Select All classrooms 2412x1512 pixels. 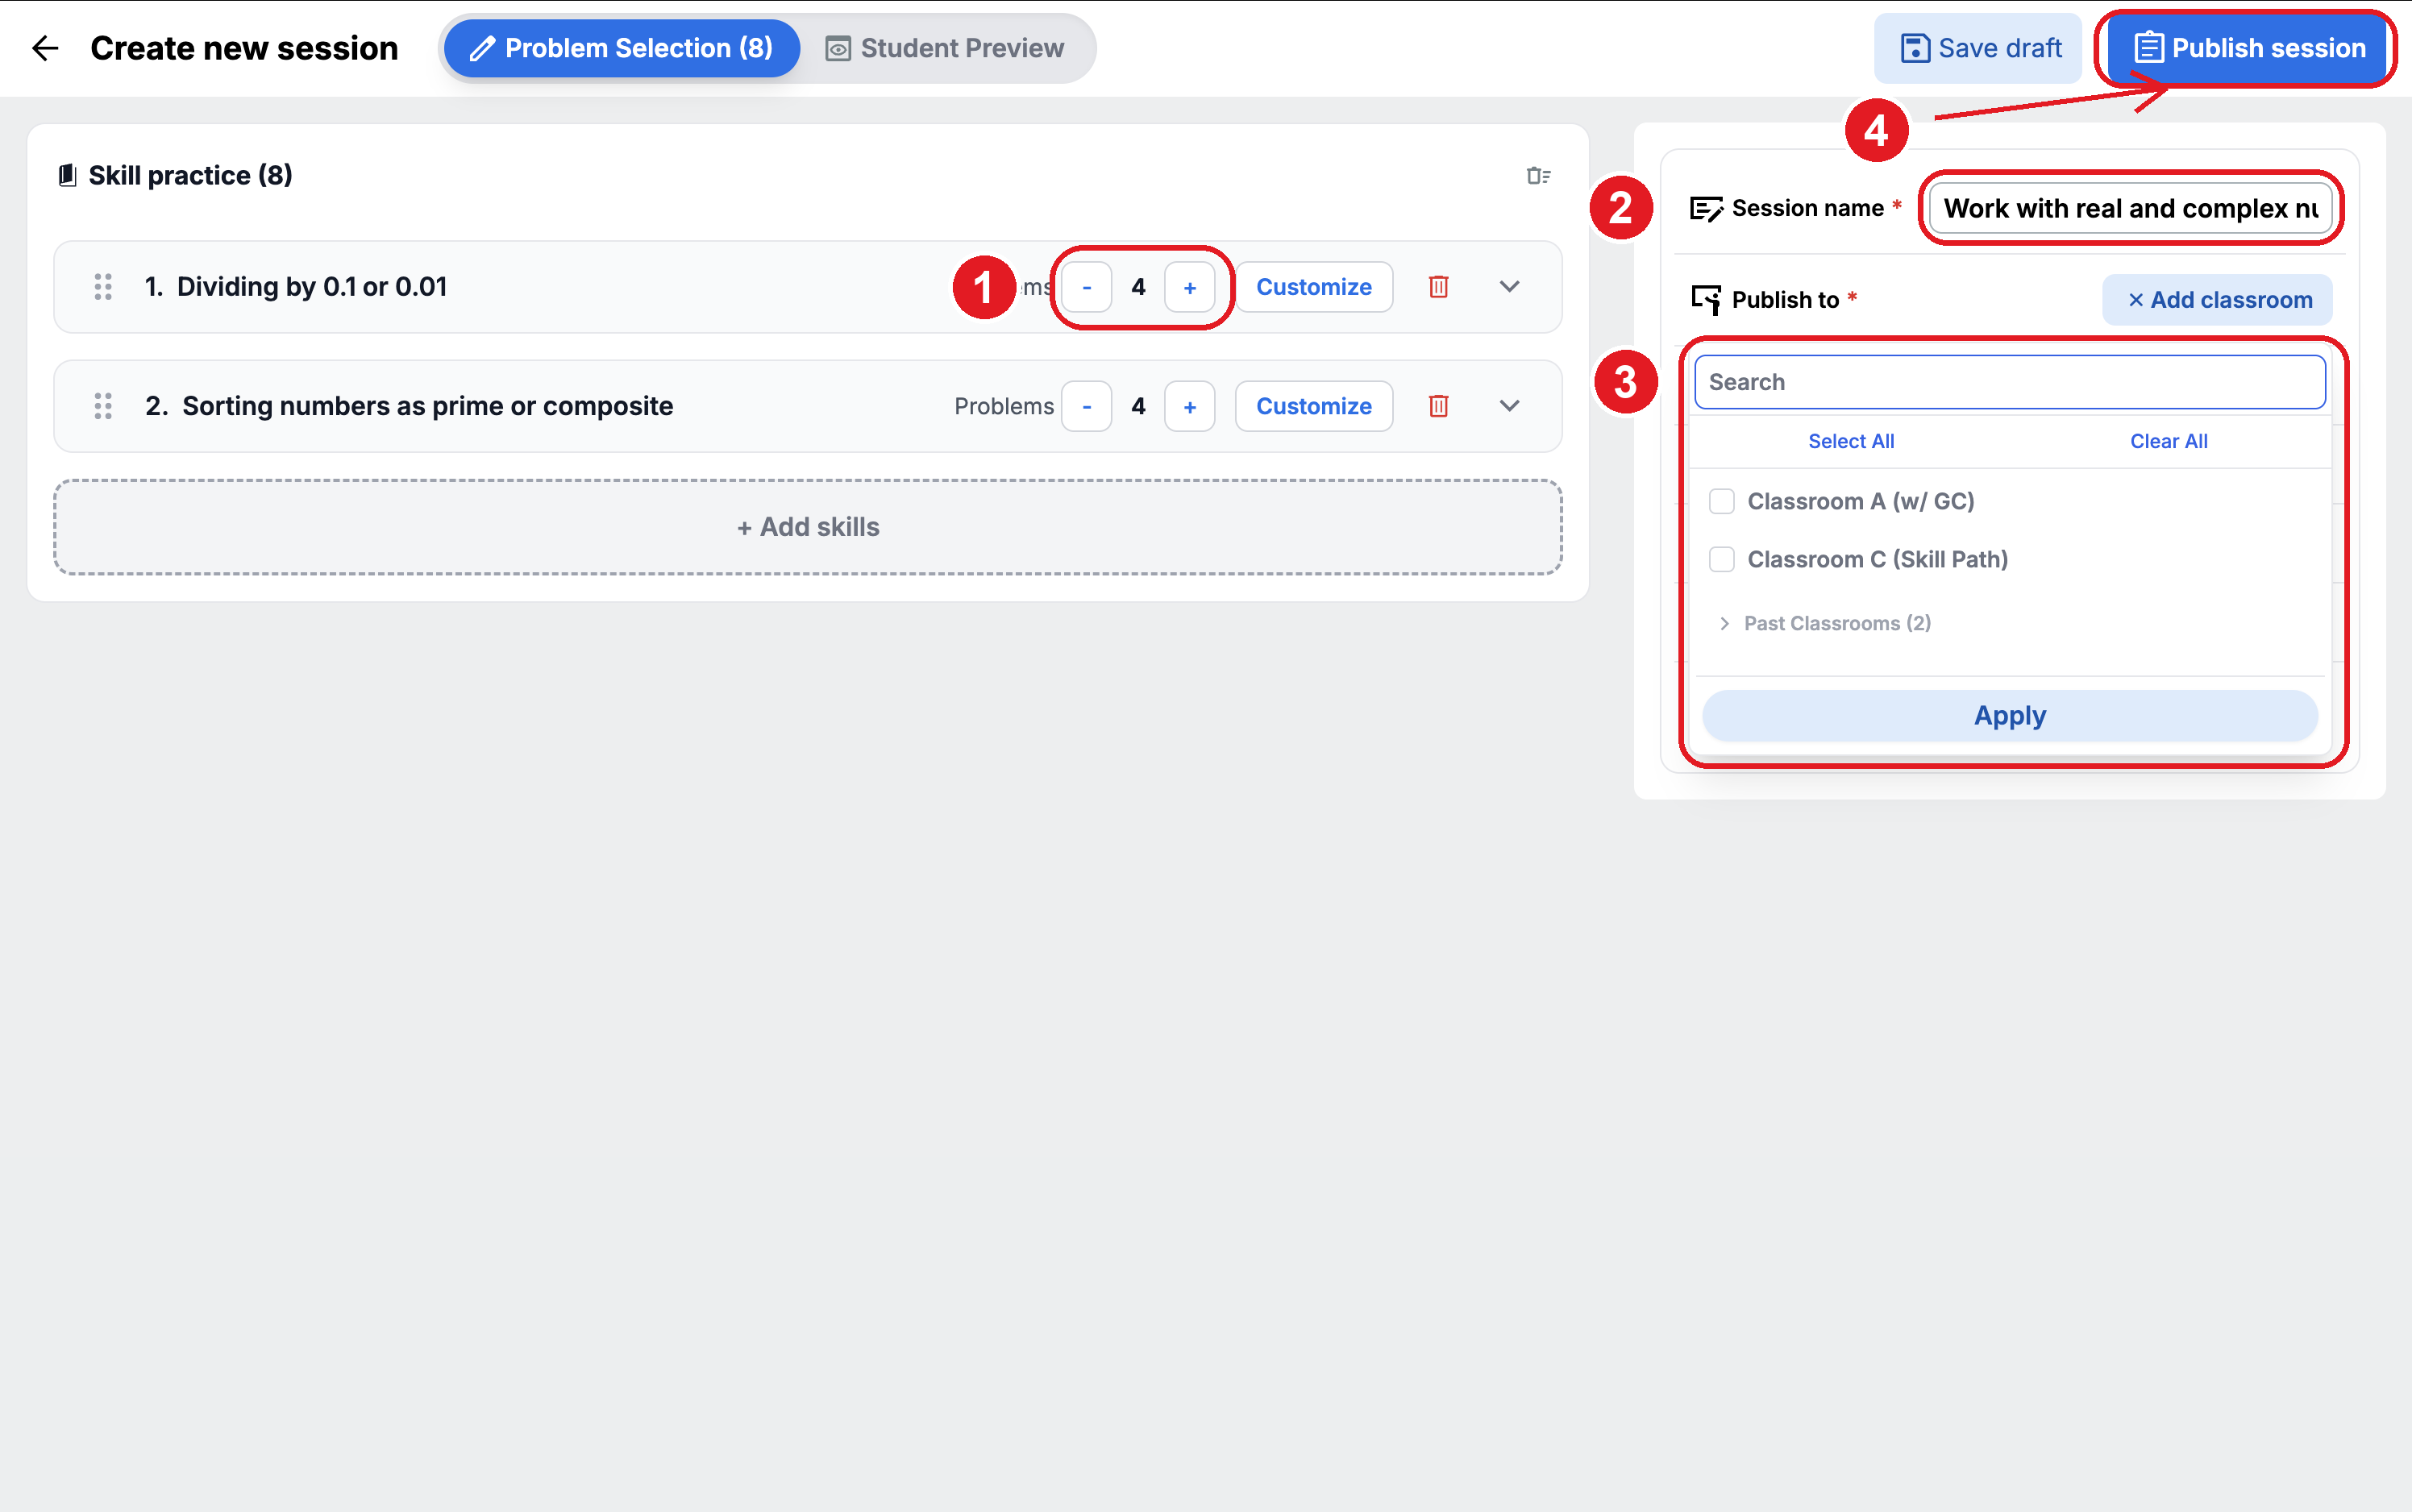pyautogui.click(x=1851, y=441)
